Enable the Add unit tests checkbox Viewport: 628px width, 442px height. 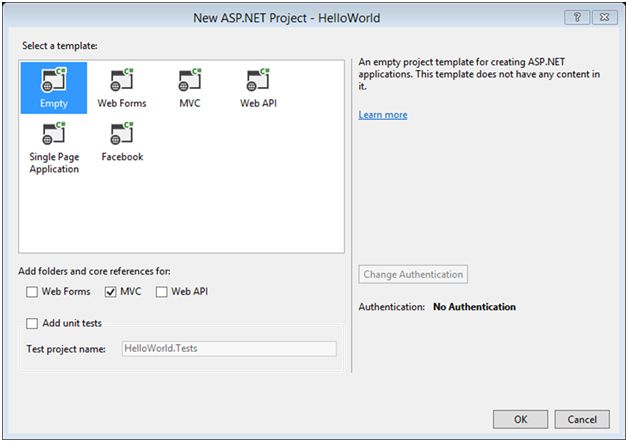tap(33, 324)
